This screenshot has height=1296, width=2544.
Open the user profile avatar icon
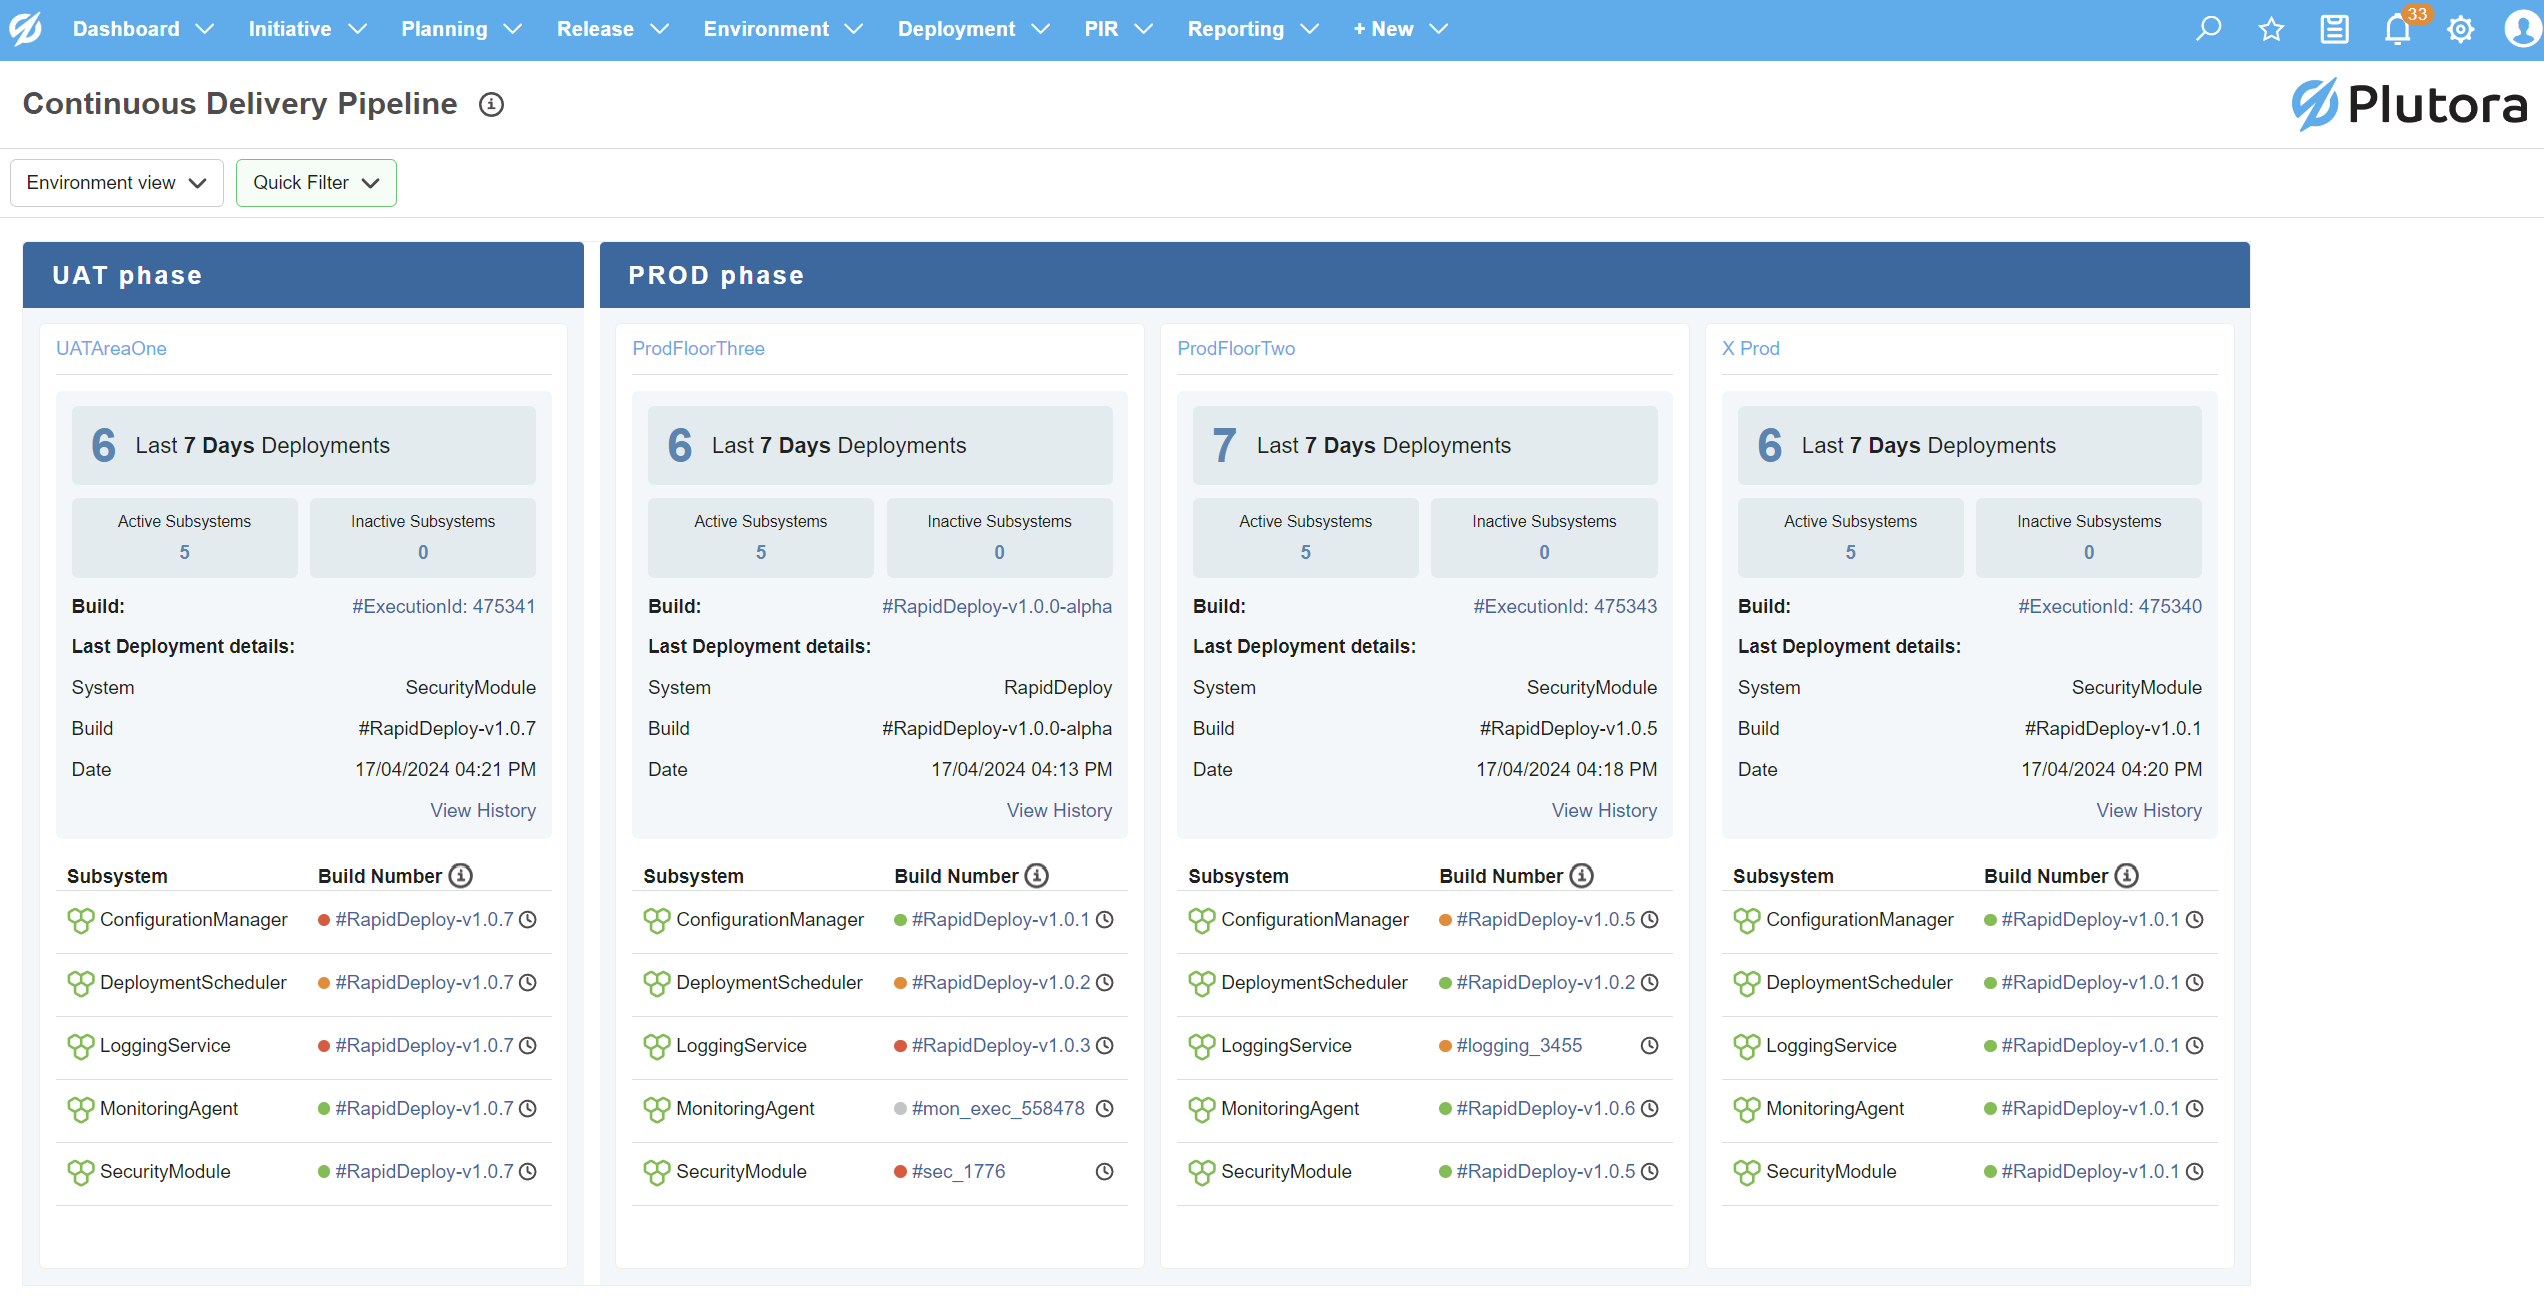pos(2522,29)
